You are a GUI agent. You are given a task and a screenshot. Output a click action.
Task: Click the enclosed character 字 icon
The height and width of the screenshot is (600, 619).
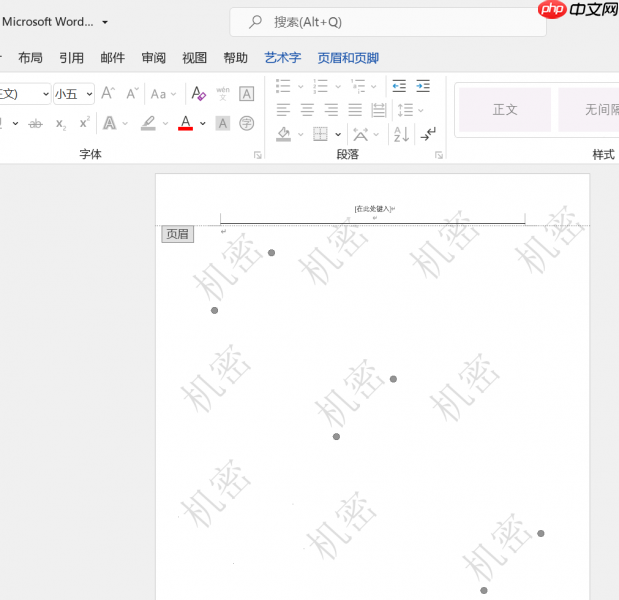[x=247, y=124]
